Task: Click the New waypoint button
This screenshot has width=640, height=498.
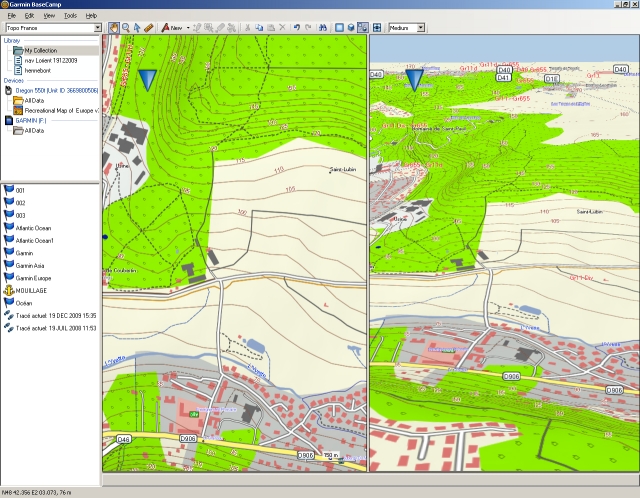Action: click(x=172, y=28)
